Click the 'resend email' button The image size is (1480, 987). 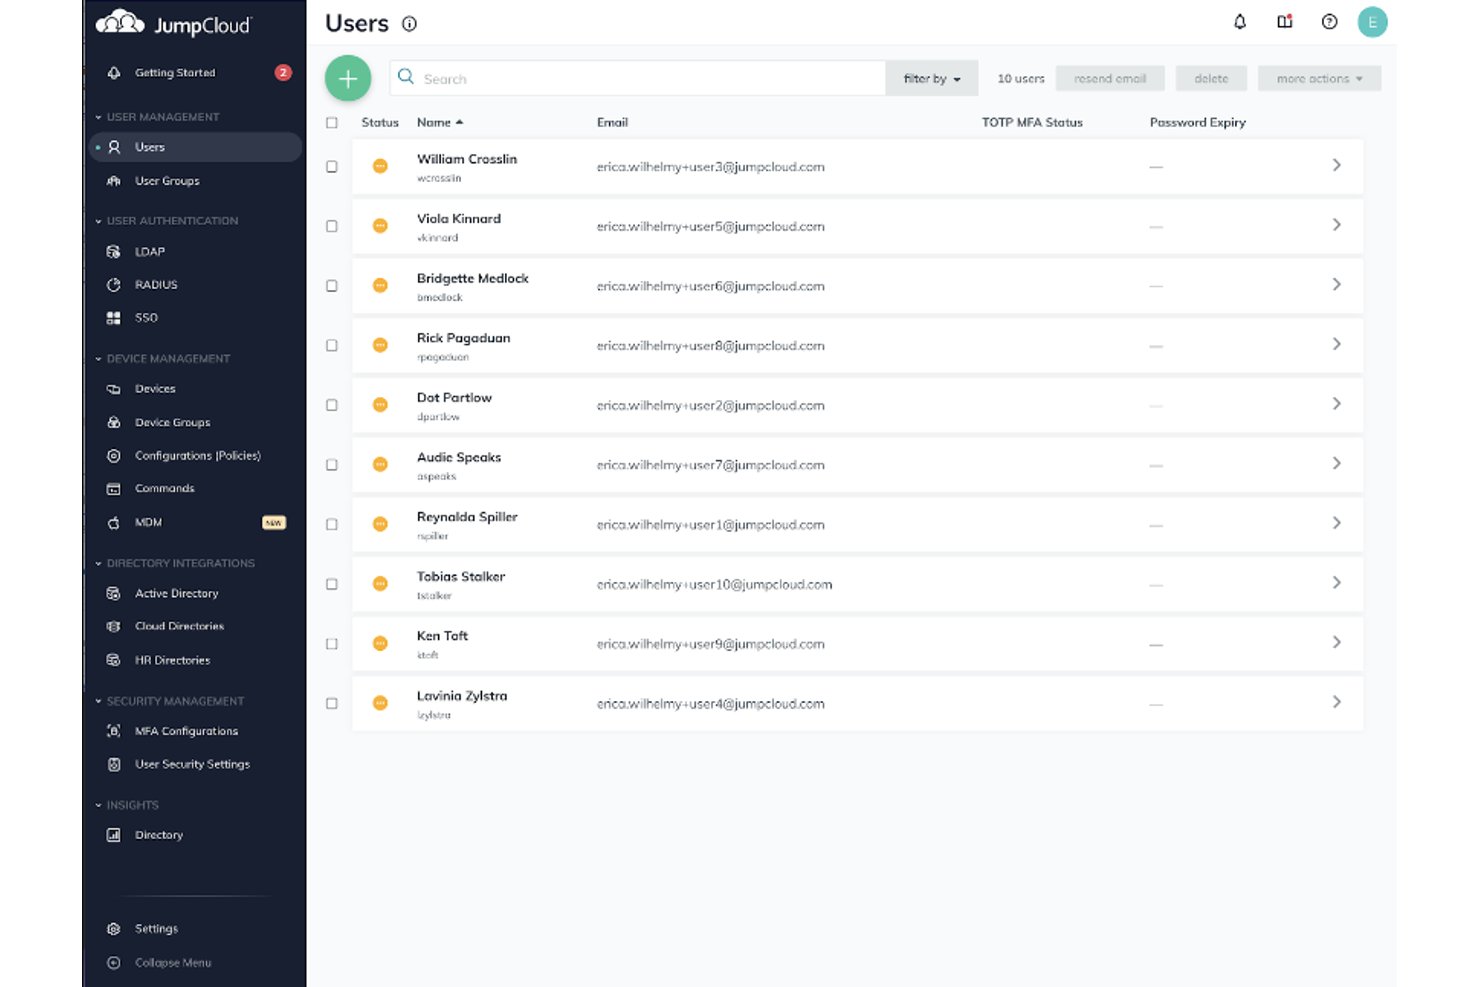1110,79
